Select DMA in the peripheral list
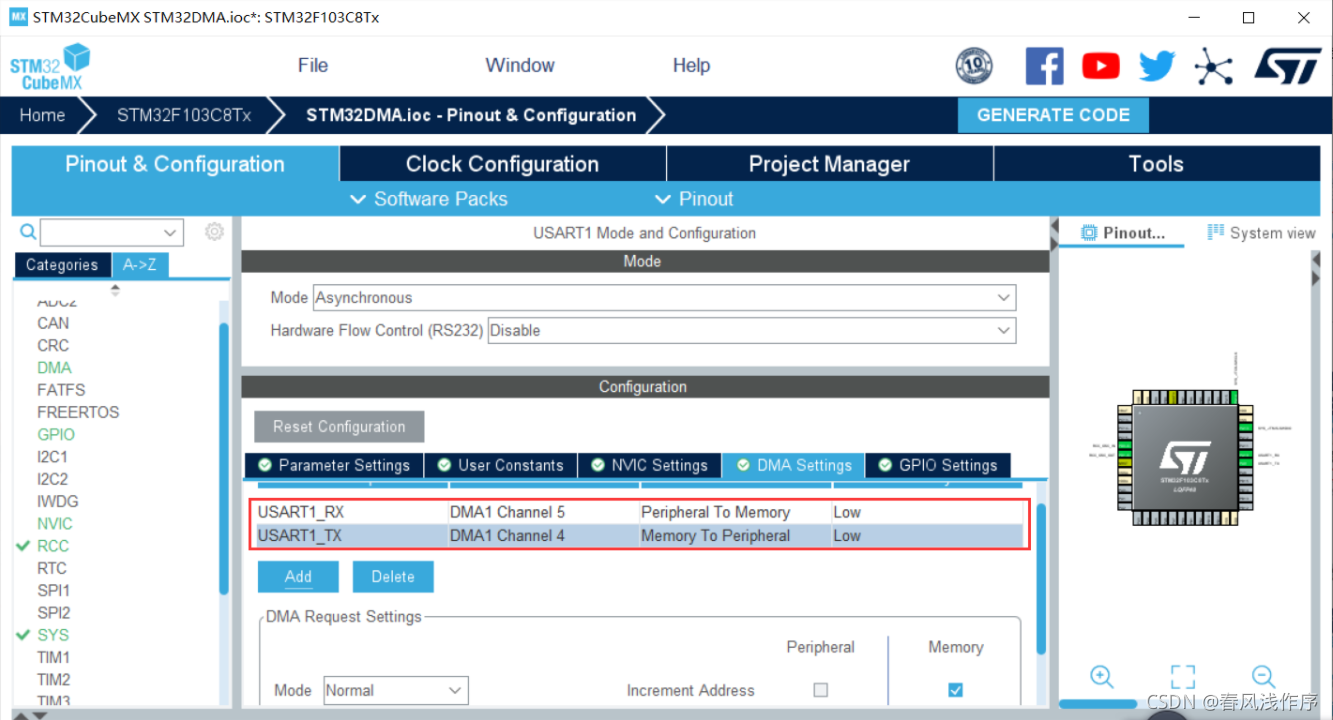Viewport: 1333px width, 720px height. [54, 368]
